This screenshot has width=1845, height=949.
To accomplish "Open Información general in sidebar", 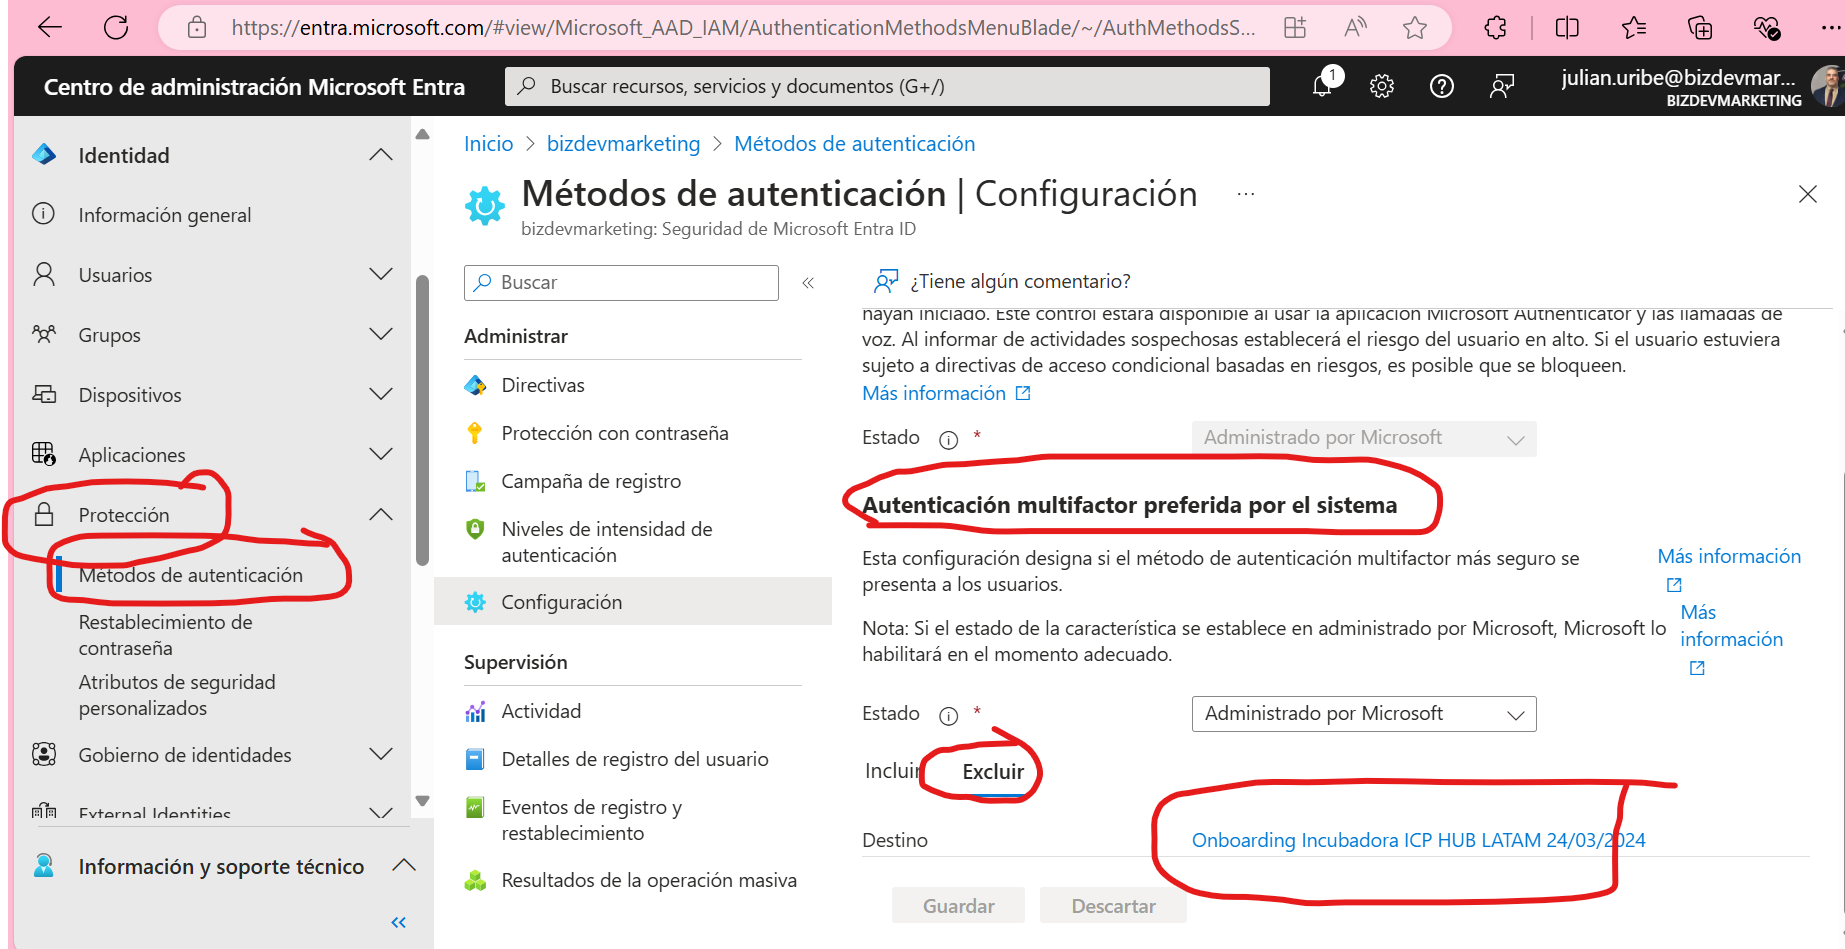I will pyautogui.click(x=165, y=215).
